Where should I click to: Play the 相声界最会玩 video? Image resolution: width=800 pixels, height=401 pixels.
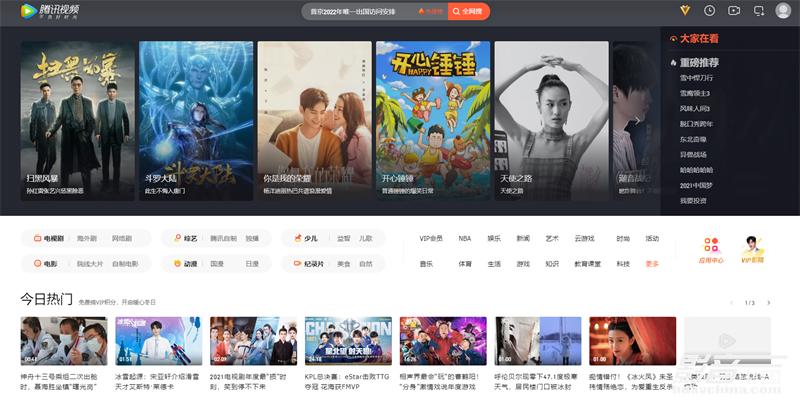443,341
